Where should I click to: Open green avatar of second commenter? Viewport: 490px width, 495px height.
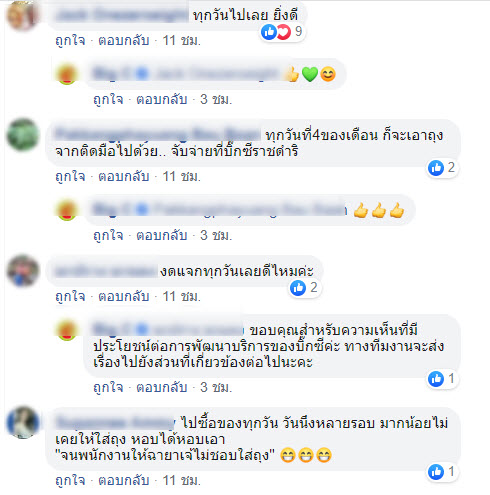tap(23, 135)
